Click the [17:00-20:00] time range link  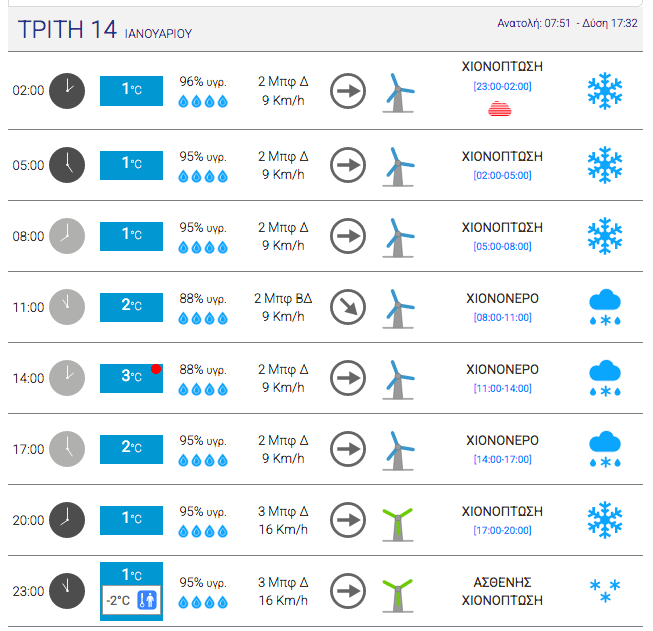(502, 530)
